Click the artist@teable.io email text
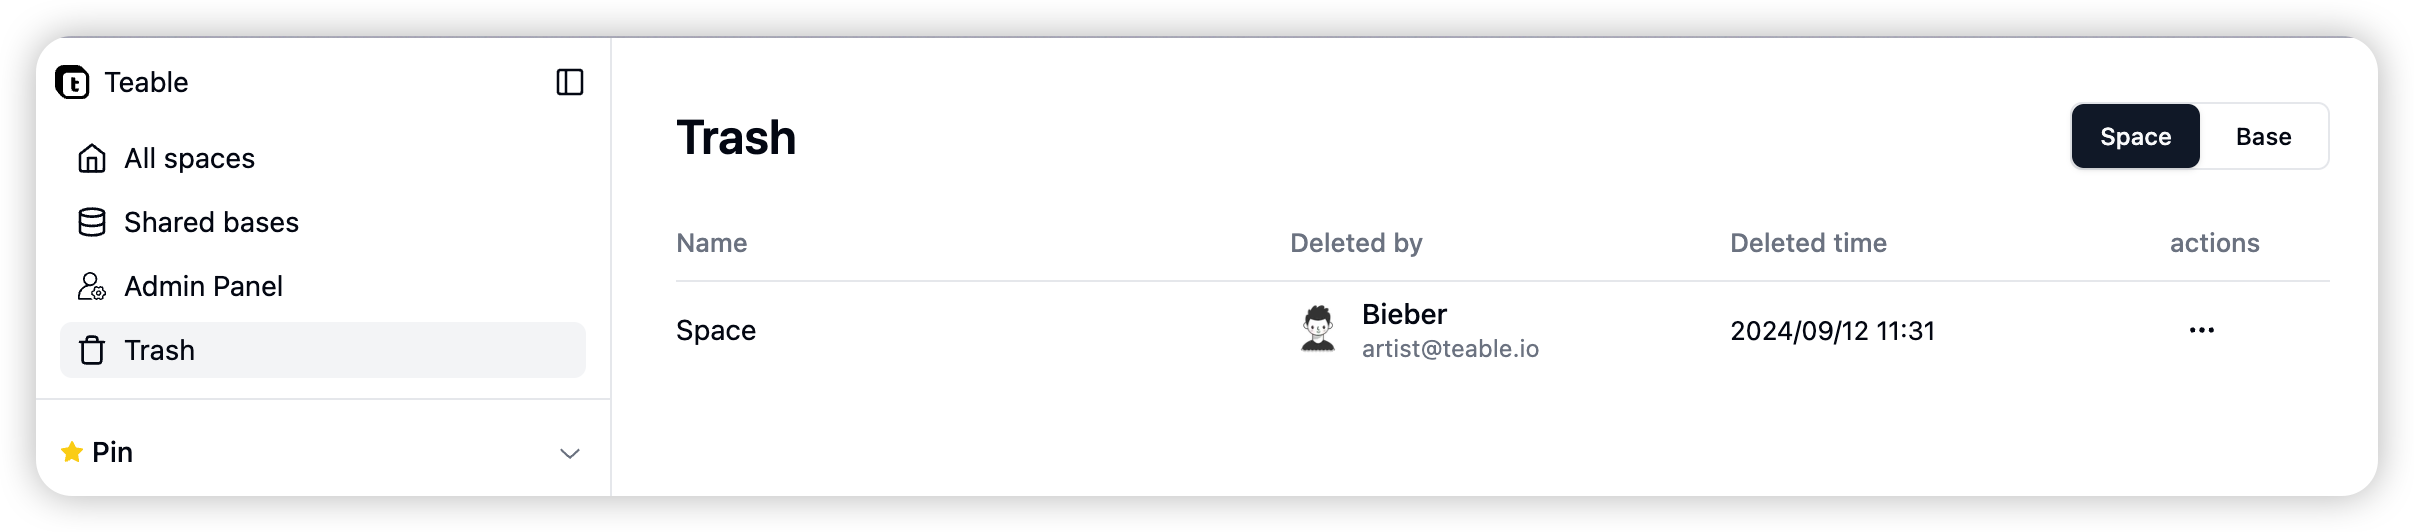This screenshot has width=2414, height=532. [1450, 348]
